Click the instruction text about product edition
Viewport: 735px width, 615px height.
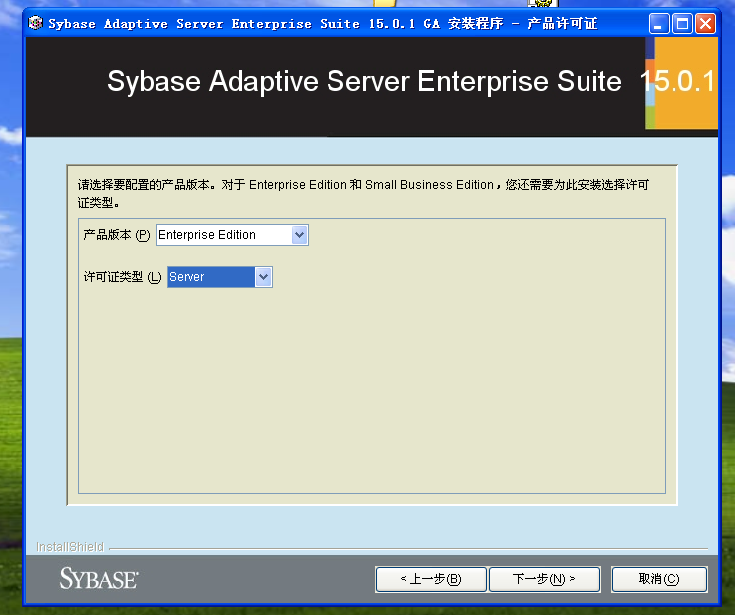(x=363, y=194)
